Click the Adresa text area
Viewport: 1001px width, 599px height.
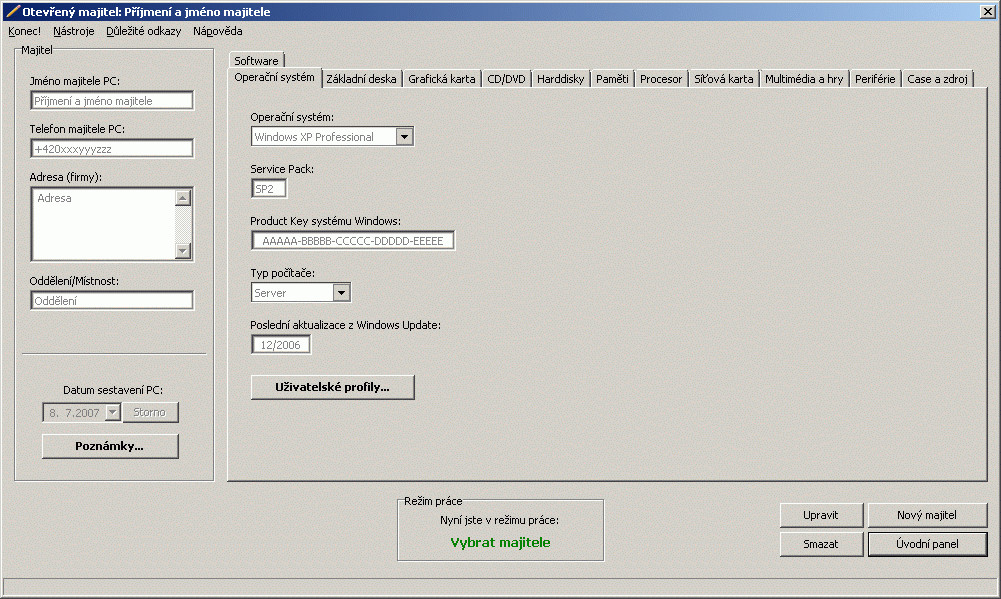point(103,224)
